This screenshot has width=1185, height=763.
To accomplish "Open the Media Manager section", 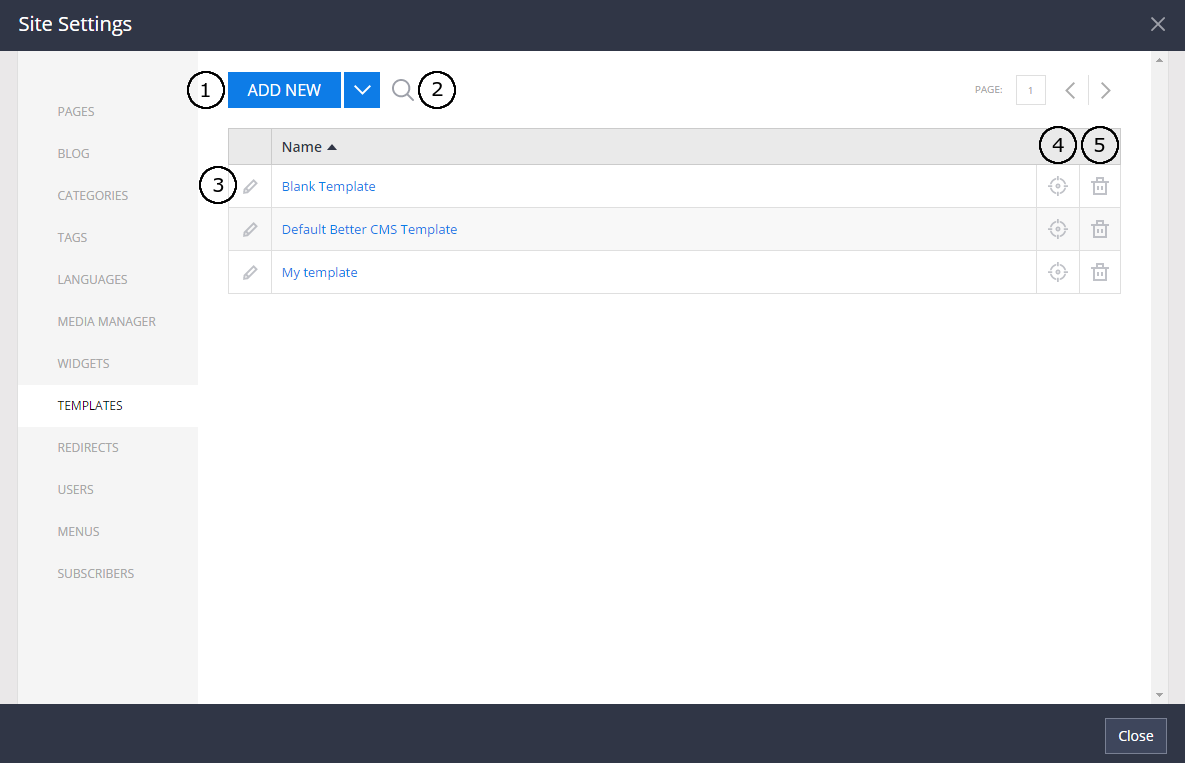I will pos(106,321).
